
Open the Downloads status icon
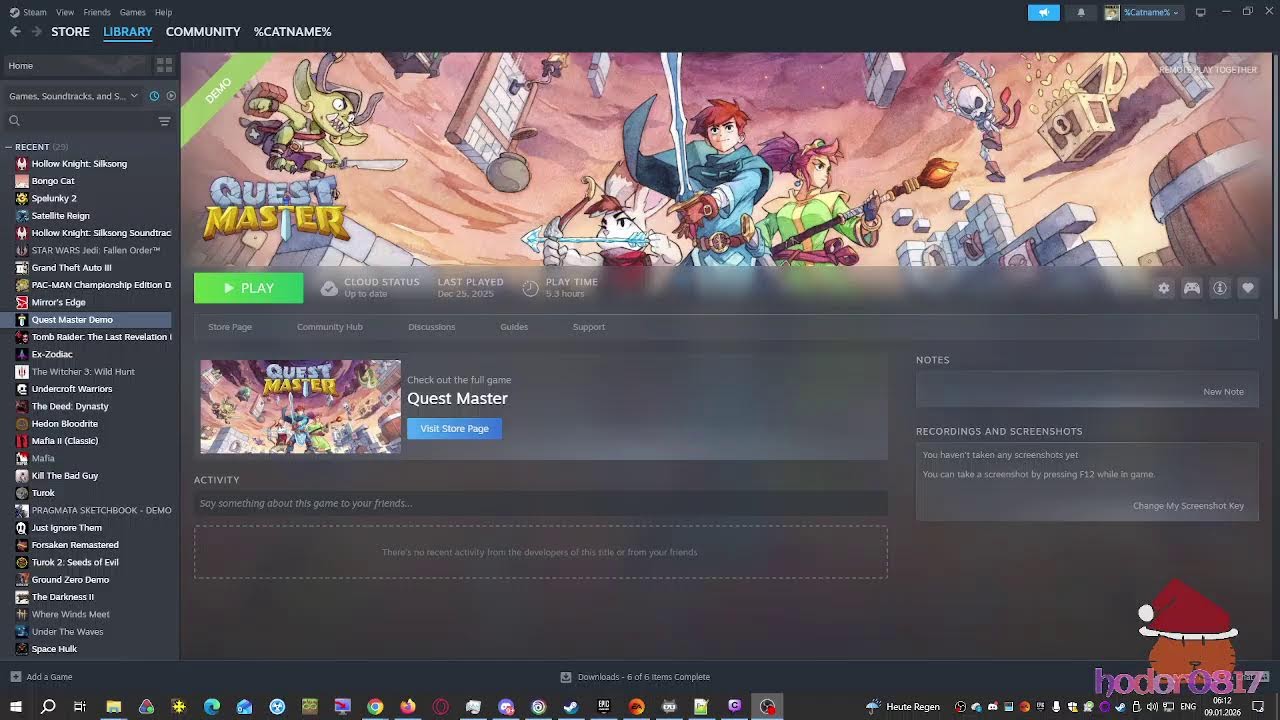click(x=566, y=677)
